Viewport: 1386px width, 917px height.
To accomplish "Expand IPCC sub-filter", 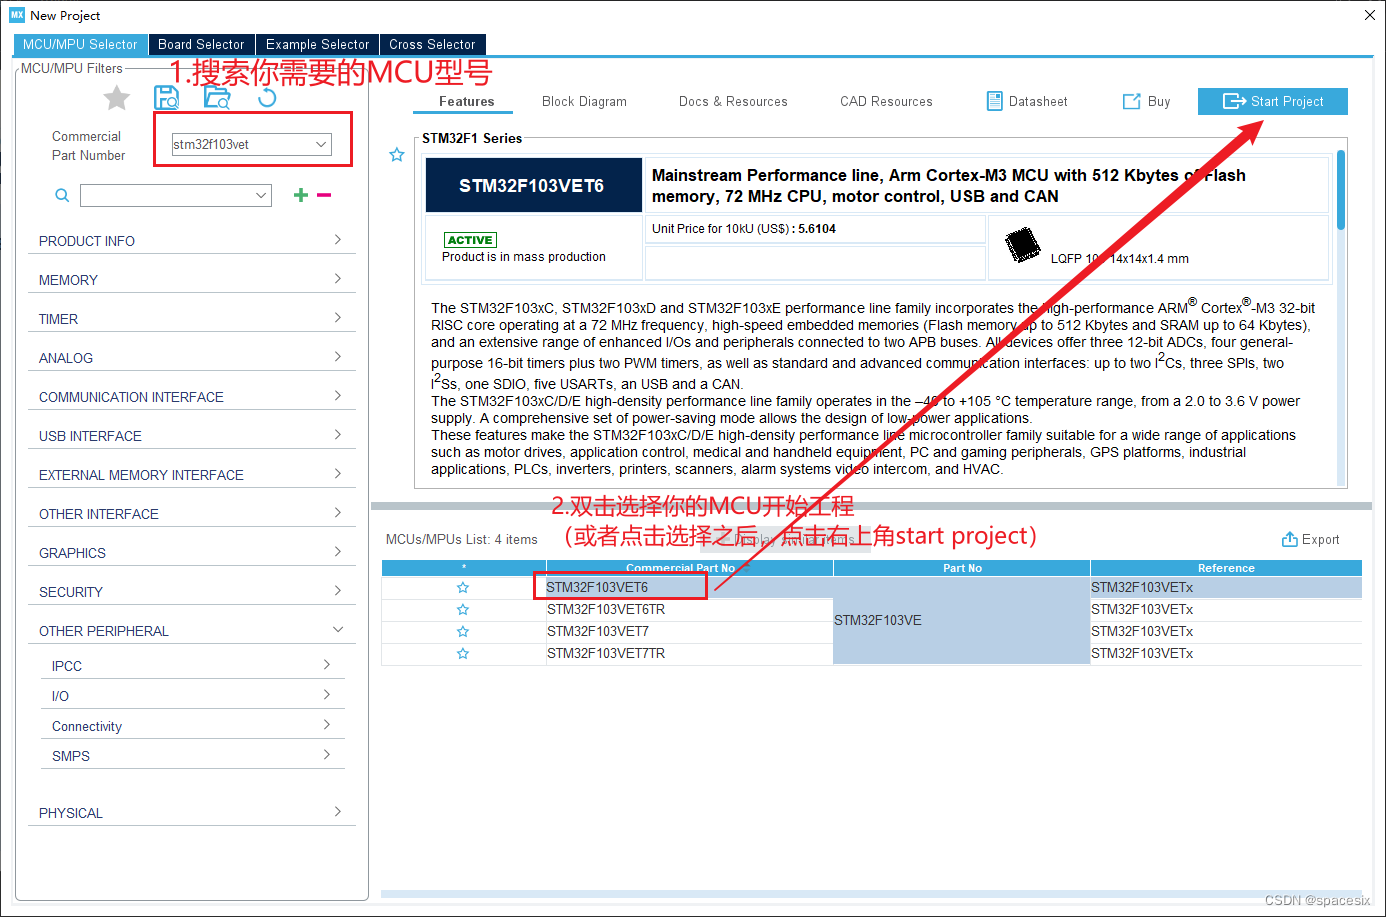I will [x=192, y=666].
